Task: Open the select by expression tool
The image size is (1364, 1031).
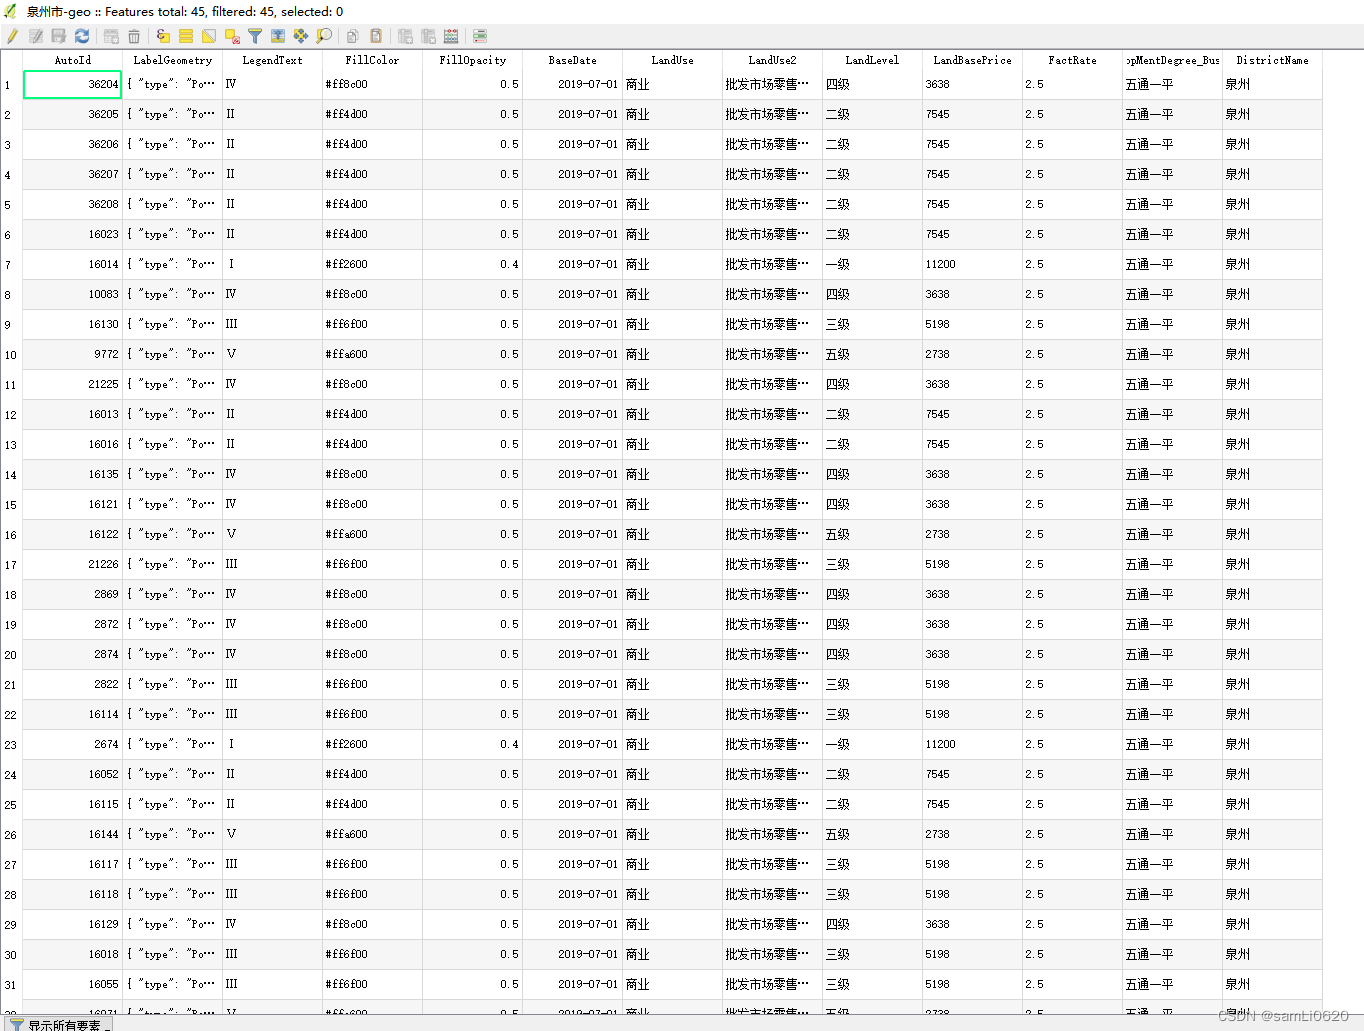Action: 163,36
